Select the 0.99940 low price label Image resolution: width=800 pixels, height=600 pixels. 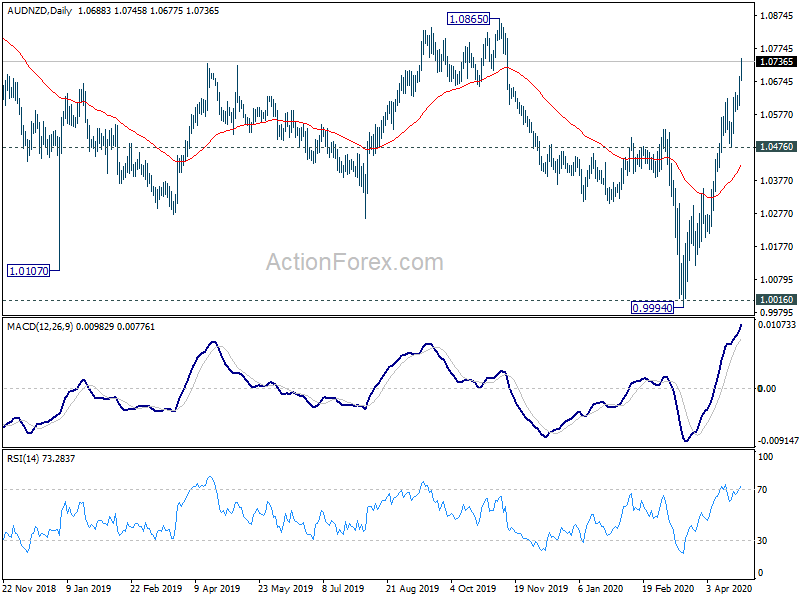tap(653, 308)
